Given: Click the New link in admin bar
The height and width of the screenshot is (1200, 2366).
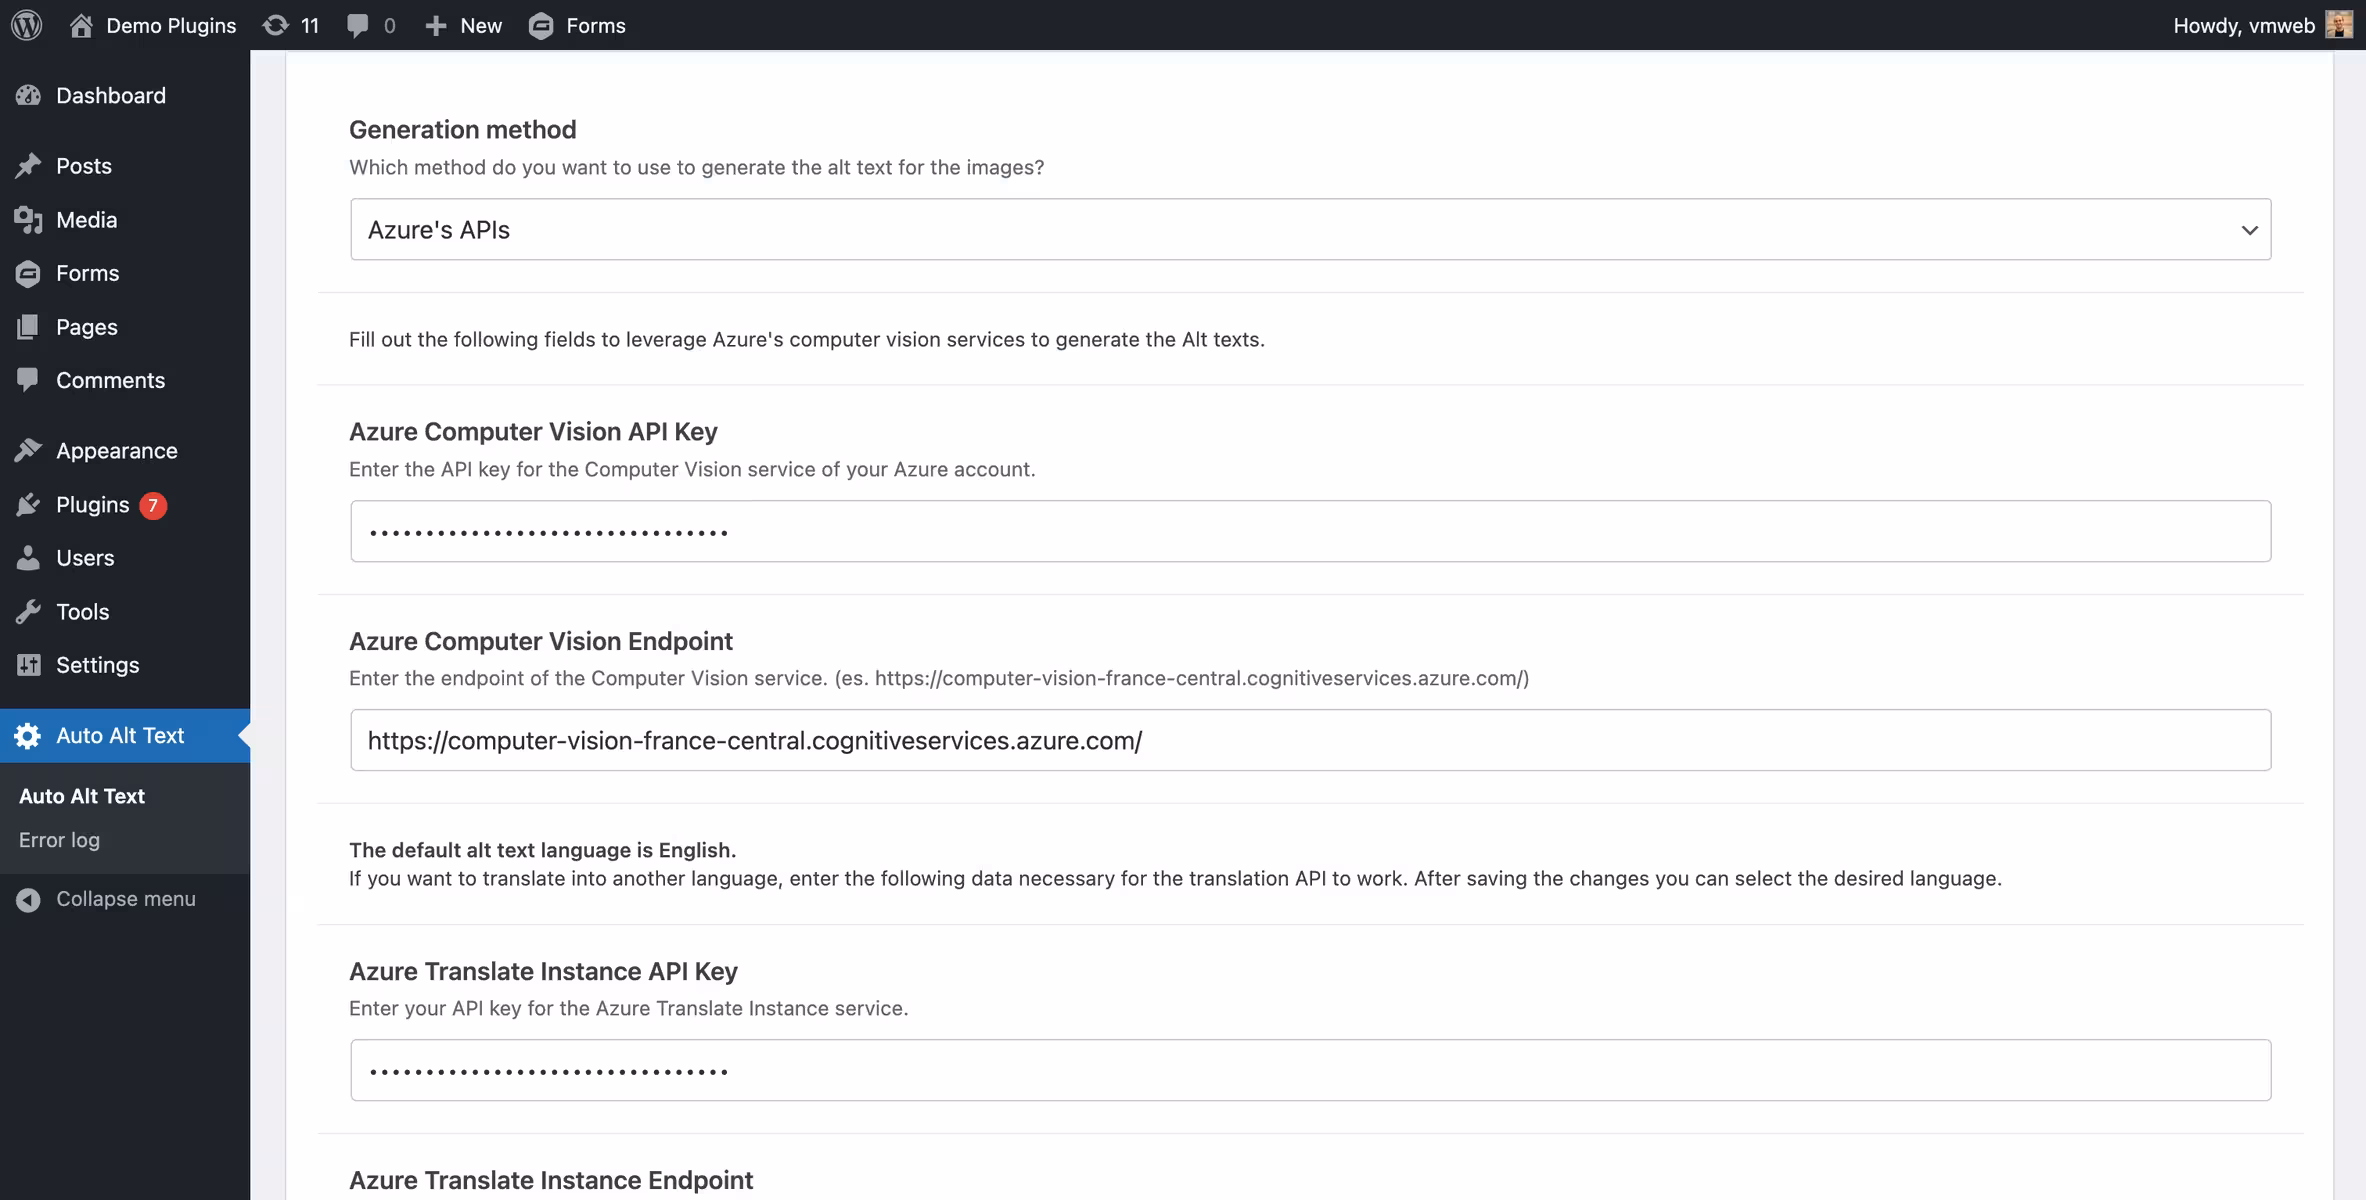Looking at the screenshot, I should [481, 26].
